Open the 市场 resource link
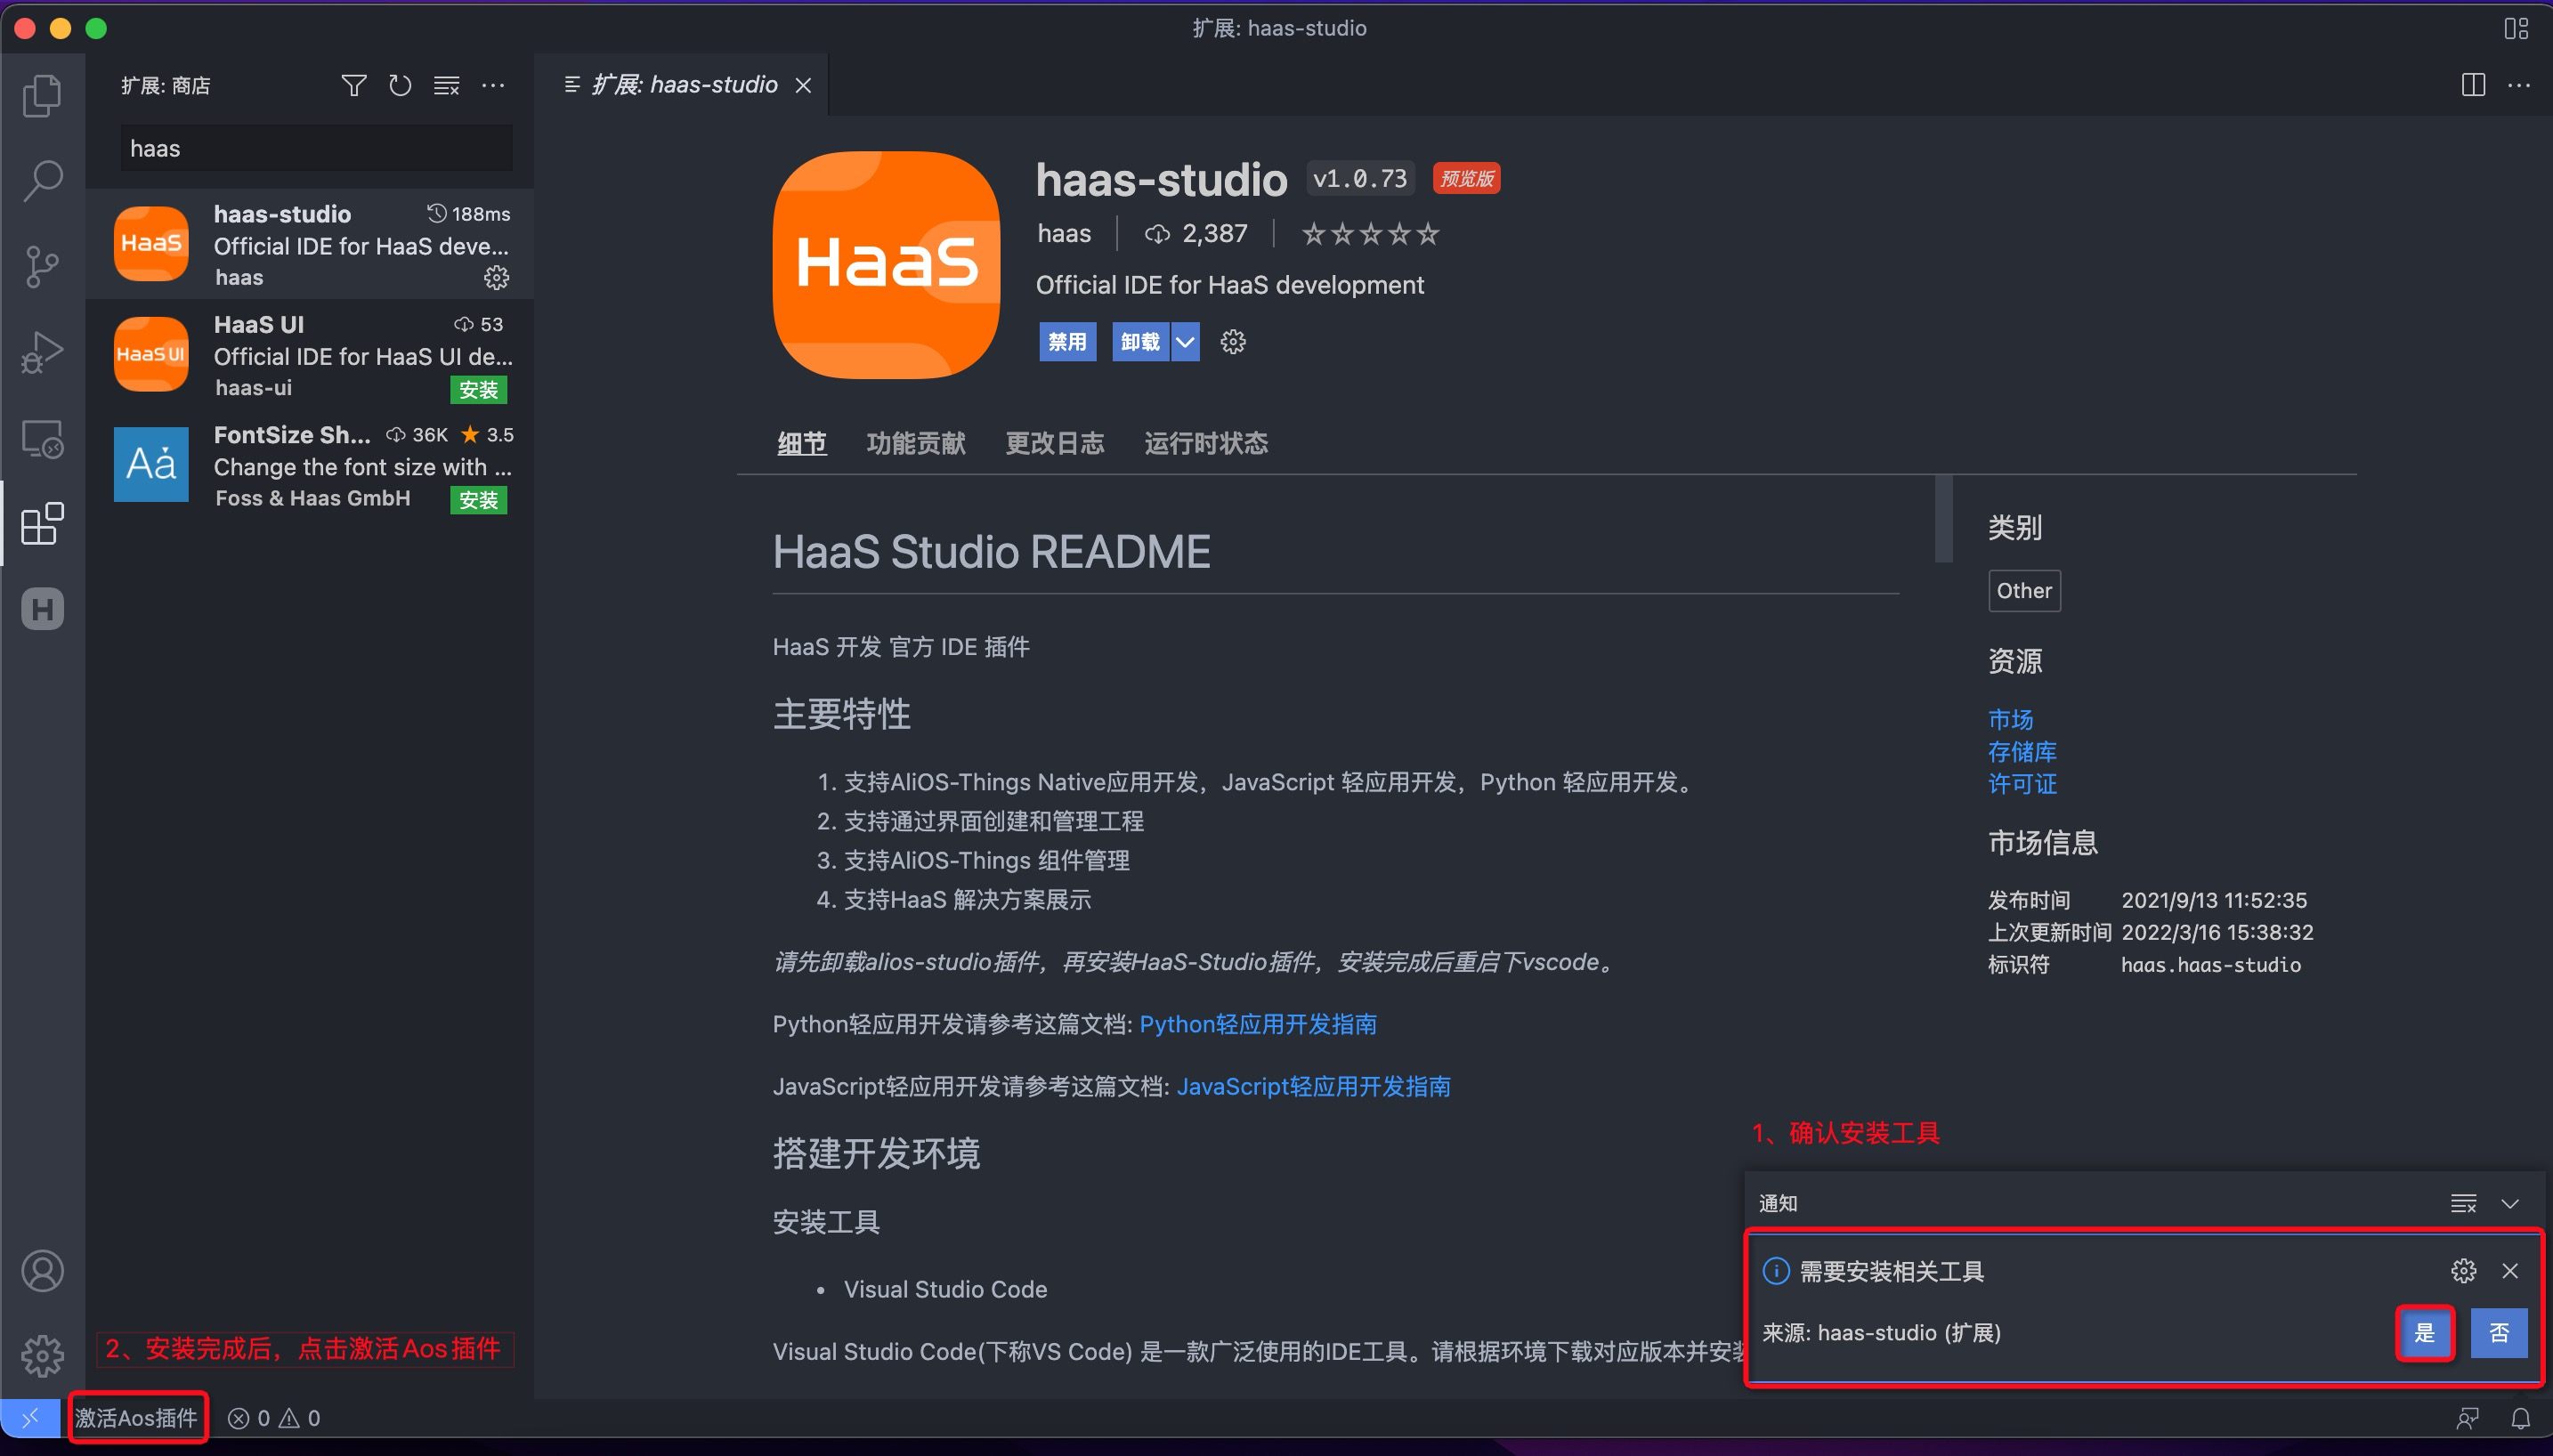Screen dimensions: 2553x1456 pos(2010,719)
